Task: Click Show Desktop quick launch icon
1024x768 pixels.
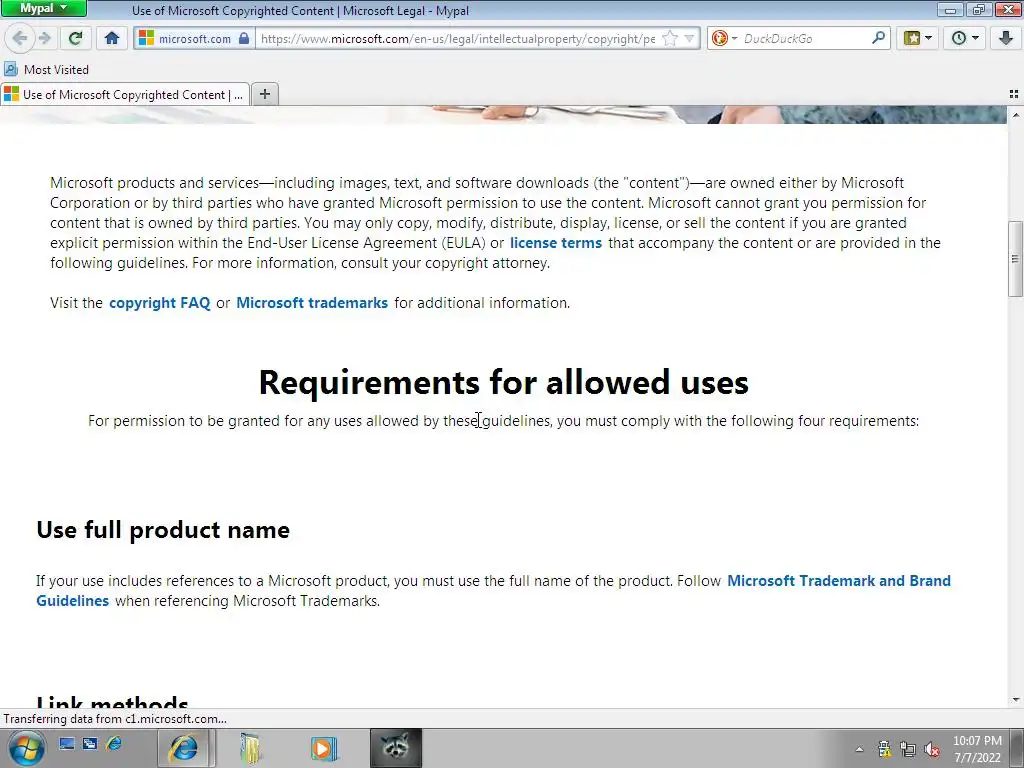Action: (67, 743)
